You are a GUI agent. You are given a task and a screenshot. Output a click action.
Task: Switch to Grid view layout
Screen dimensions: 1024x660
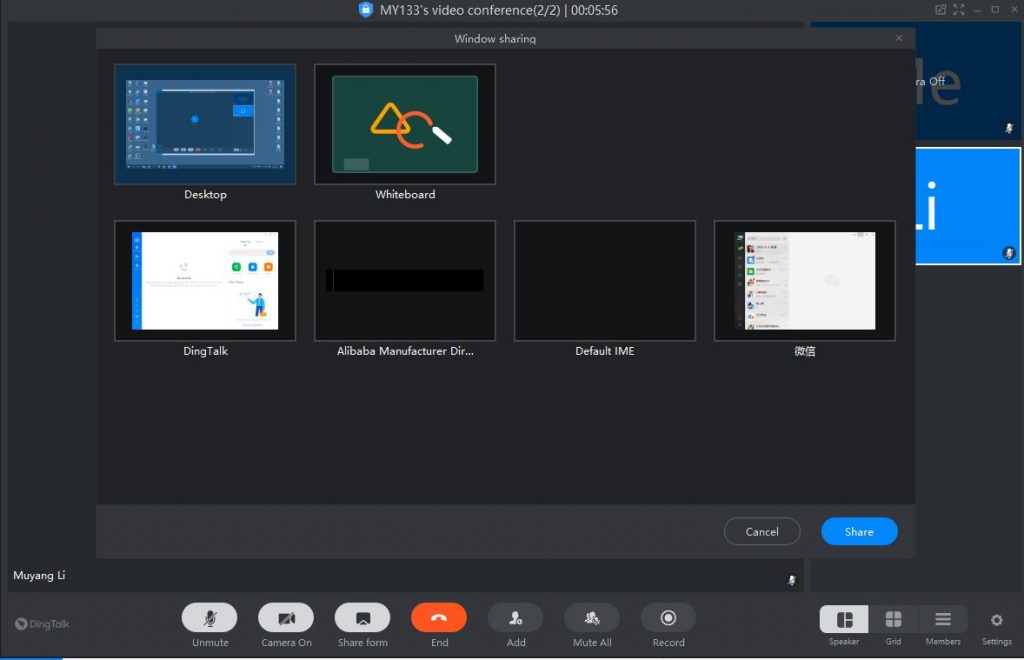[x=893, y=620]
